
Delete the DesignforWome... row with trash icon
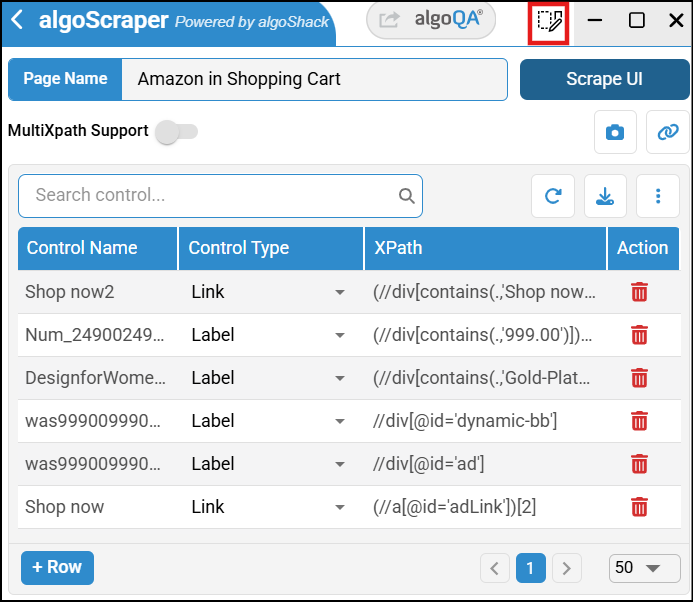point(639,378)
